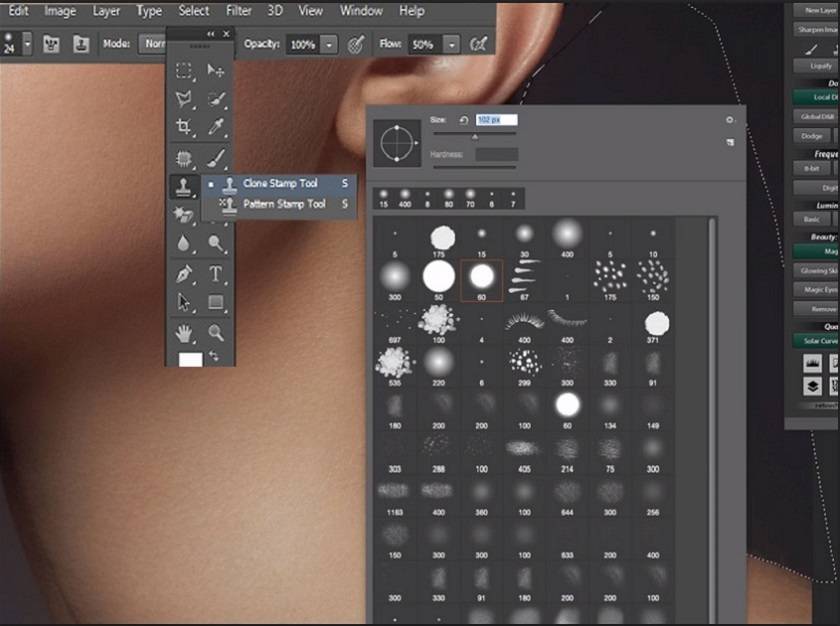Image resolution: width=840 pixels, height=626 pixels.
Task: Swap foreground and background colors
Action: [213, 355]
